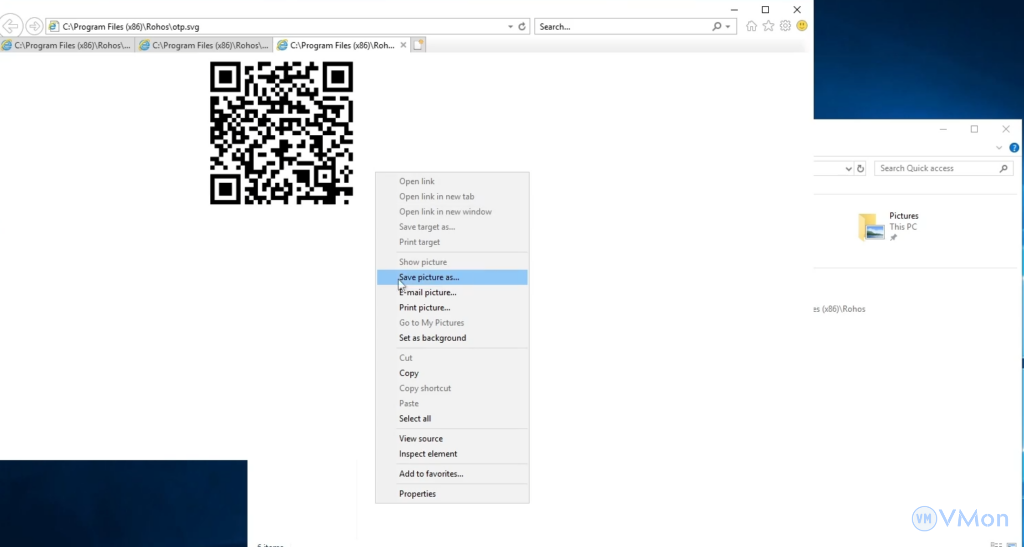The height and width of the screenshot is (547, 1024).
Task: Close the Internet Explorer window
Action: [x=797, y=9]
